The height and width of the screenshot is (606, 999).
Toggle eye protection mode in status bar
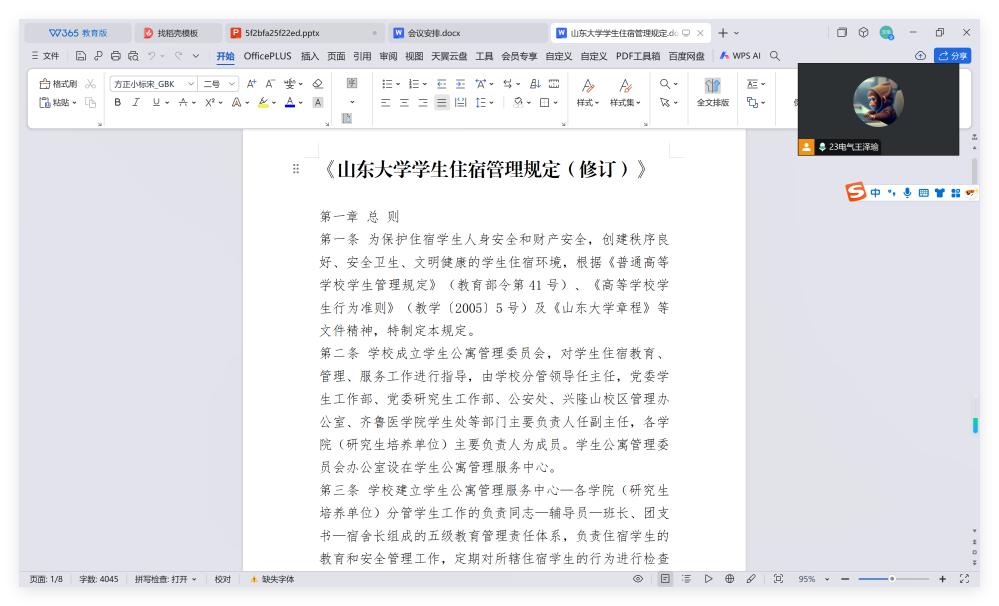[x=638, y=579]
